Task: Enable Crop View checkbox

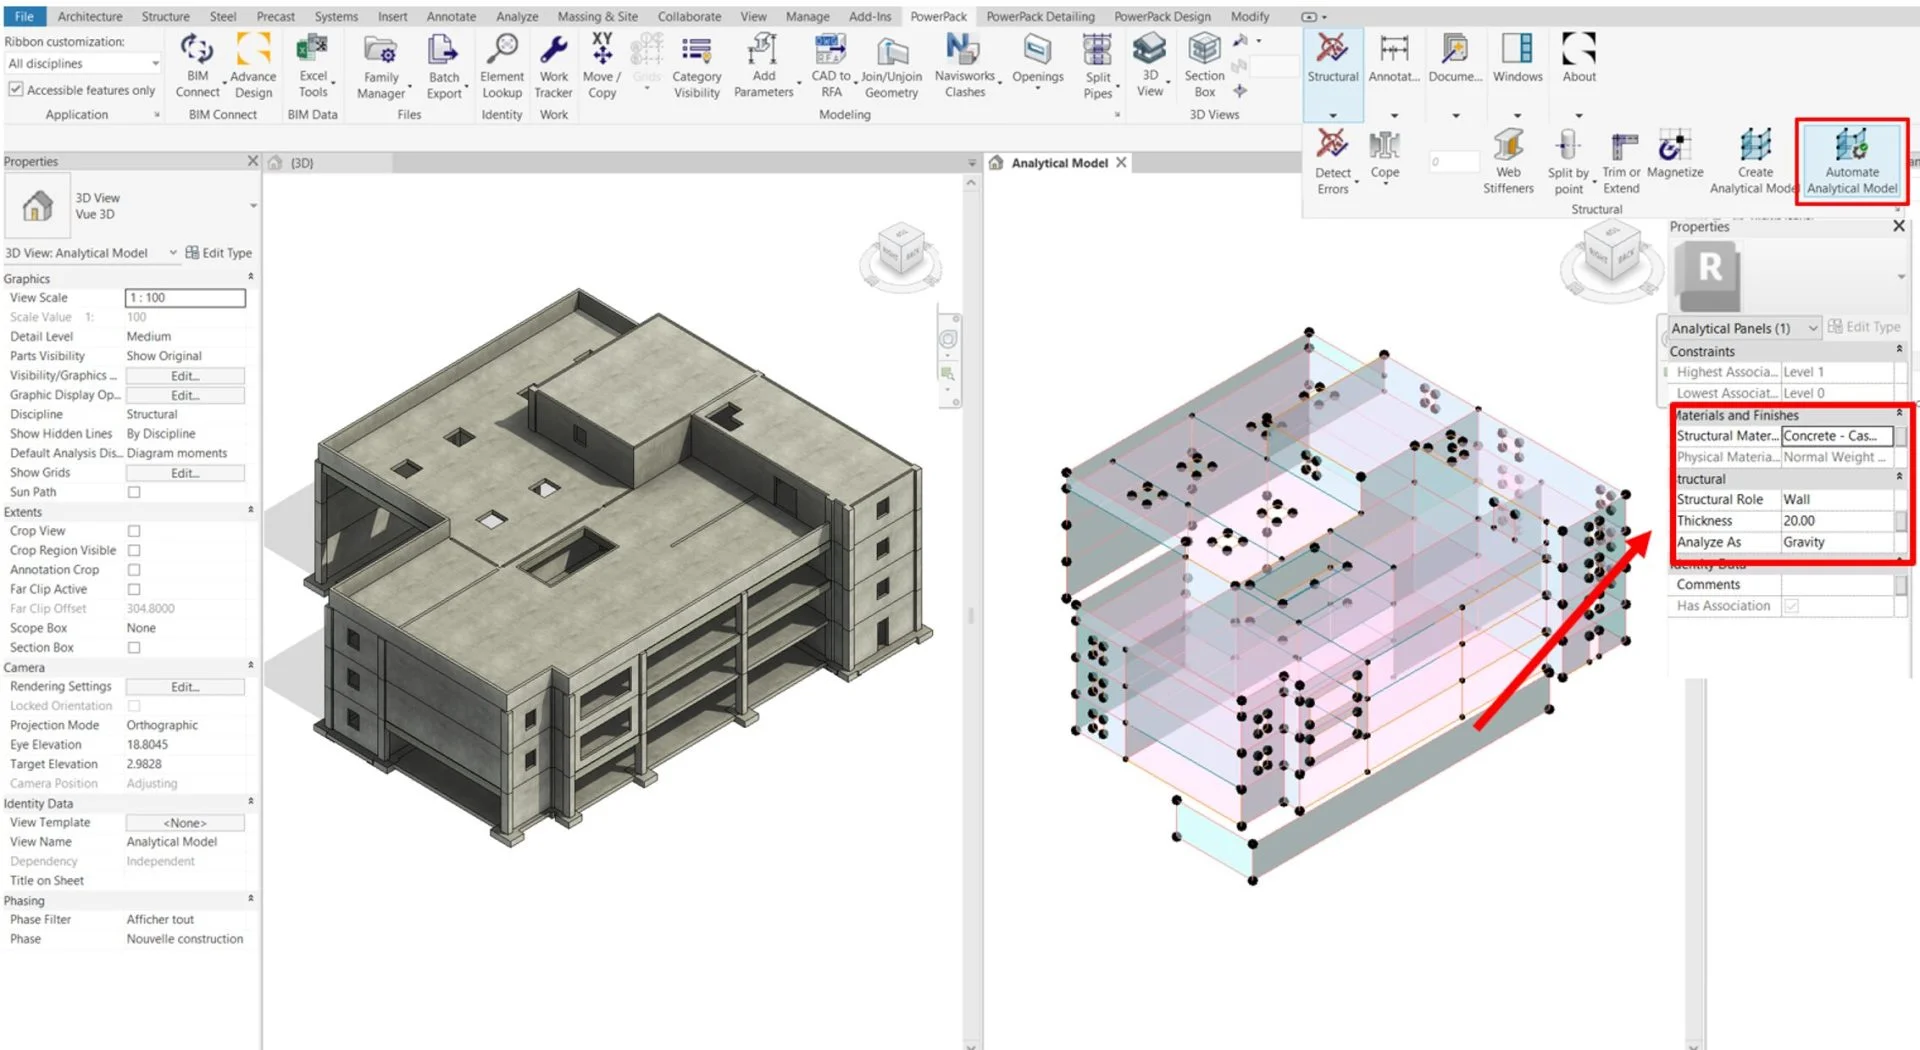Action: pos(134,531)
